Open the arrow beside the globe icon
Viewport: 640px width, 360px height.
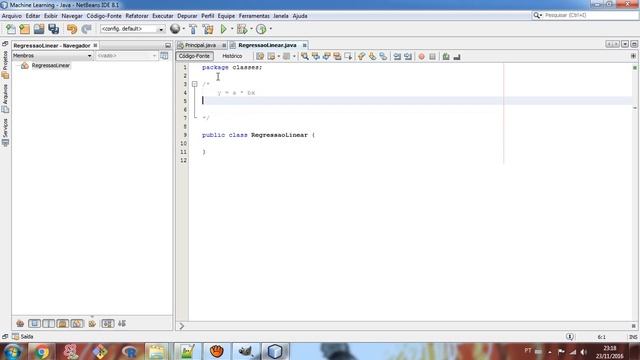183,29
